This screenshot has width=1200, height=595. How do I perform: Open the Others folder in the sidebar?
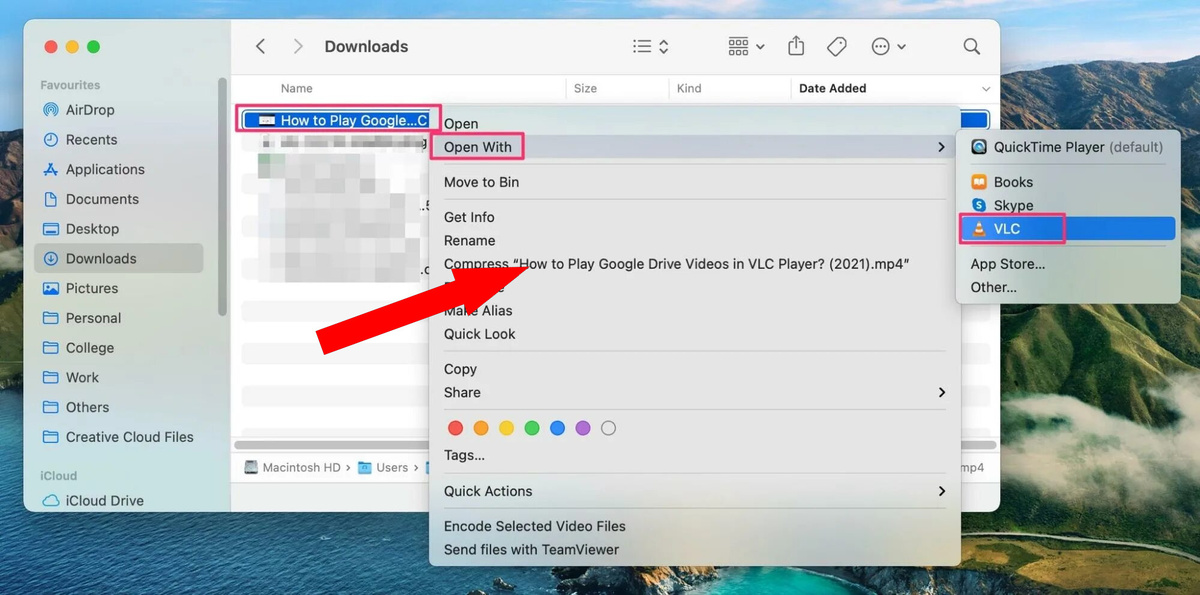tap(87, 407)
